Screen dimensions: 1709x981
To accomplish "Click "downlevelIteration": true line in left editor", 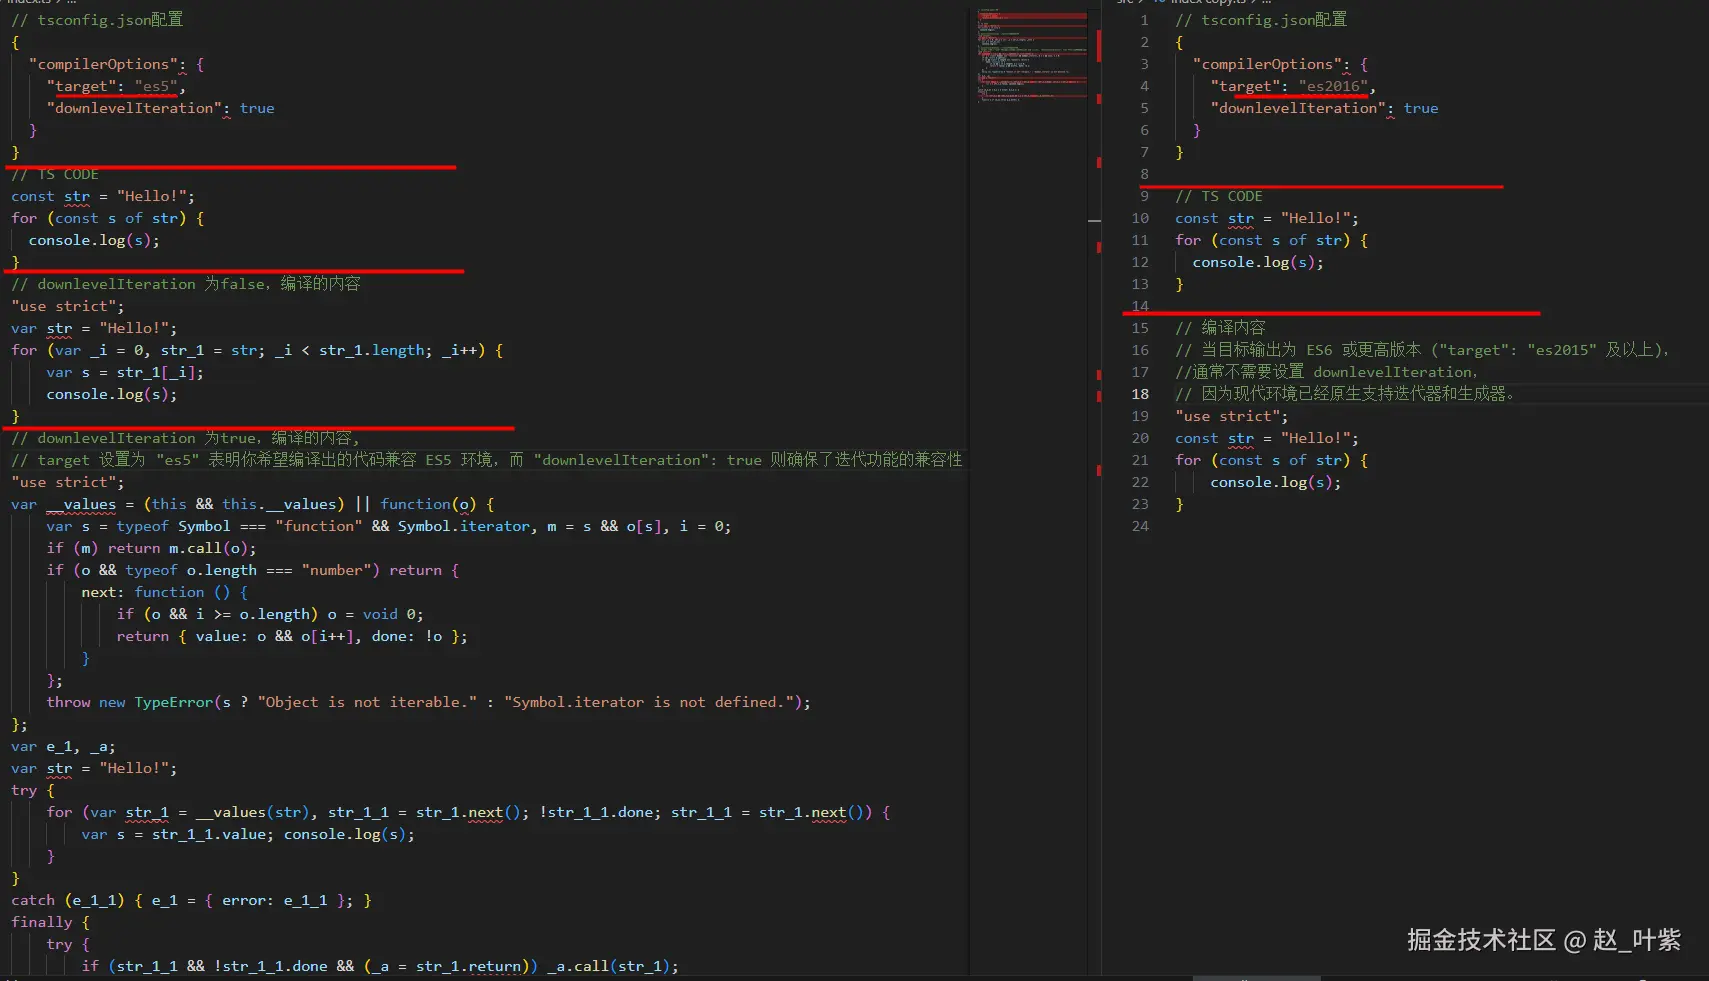I will click(160, 108).
